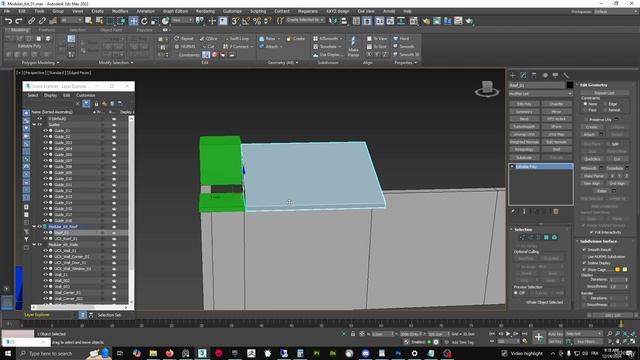Open the Modify tab of the command panel

(524, 75)
